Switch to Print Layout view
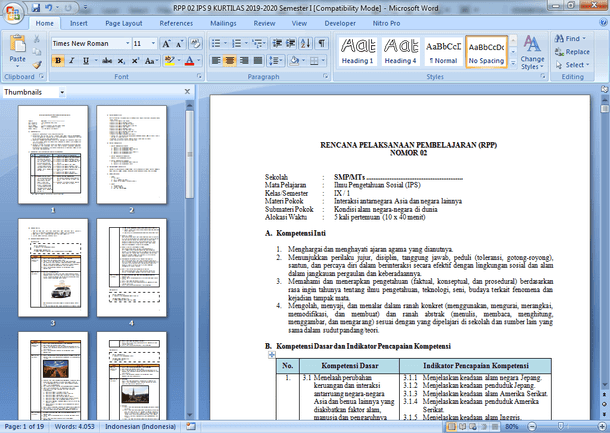Viewport: 610px width, 433px height. pyautogui.click(x=451, y=427)
